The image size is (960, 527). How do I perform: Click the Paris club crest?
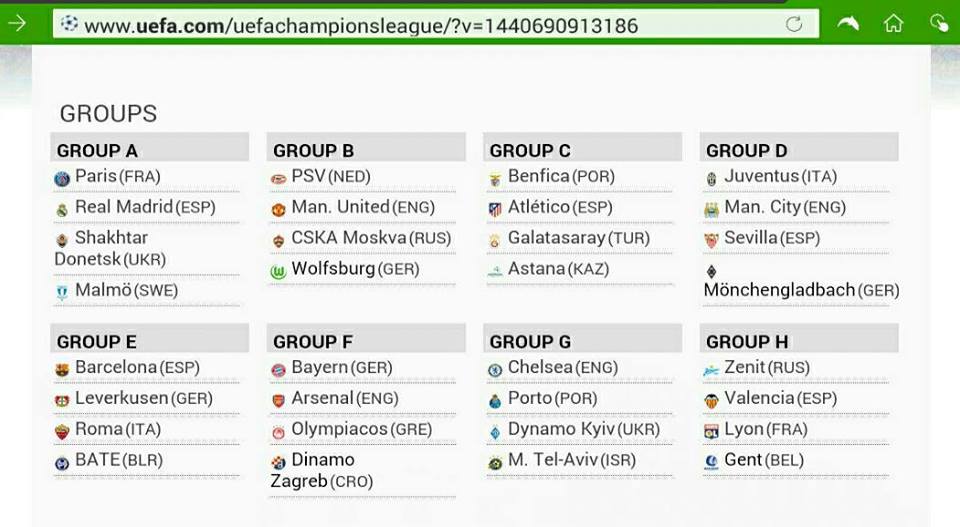[62, 179]
